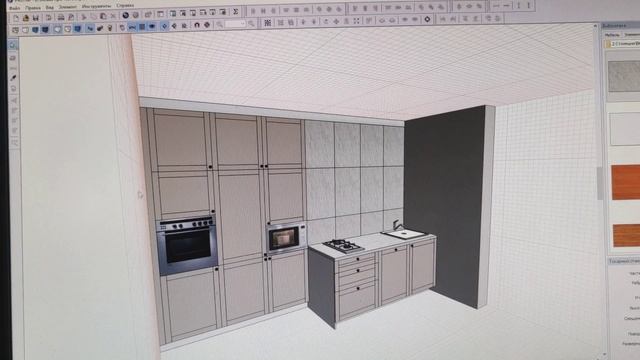Click the Save diskette icon

36,18
